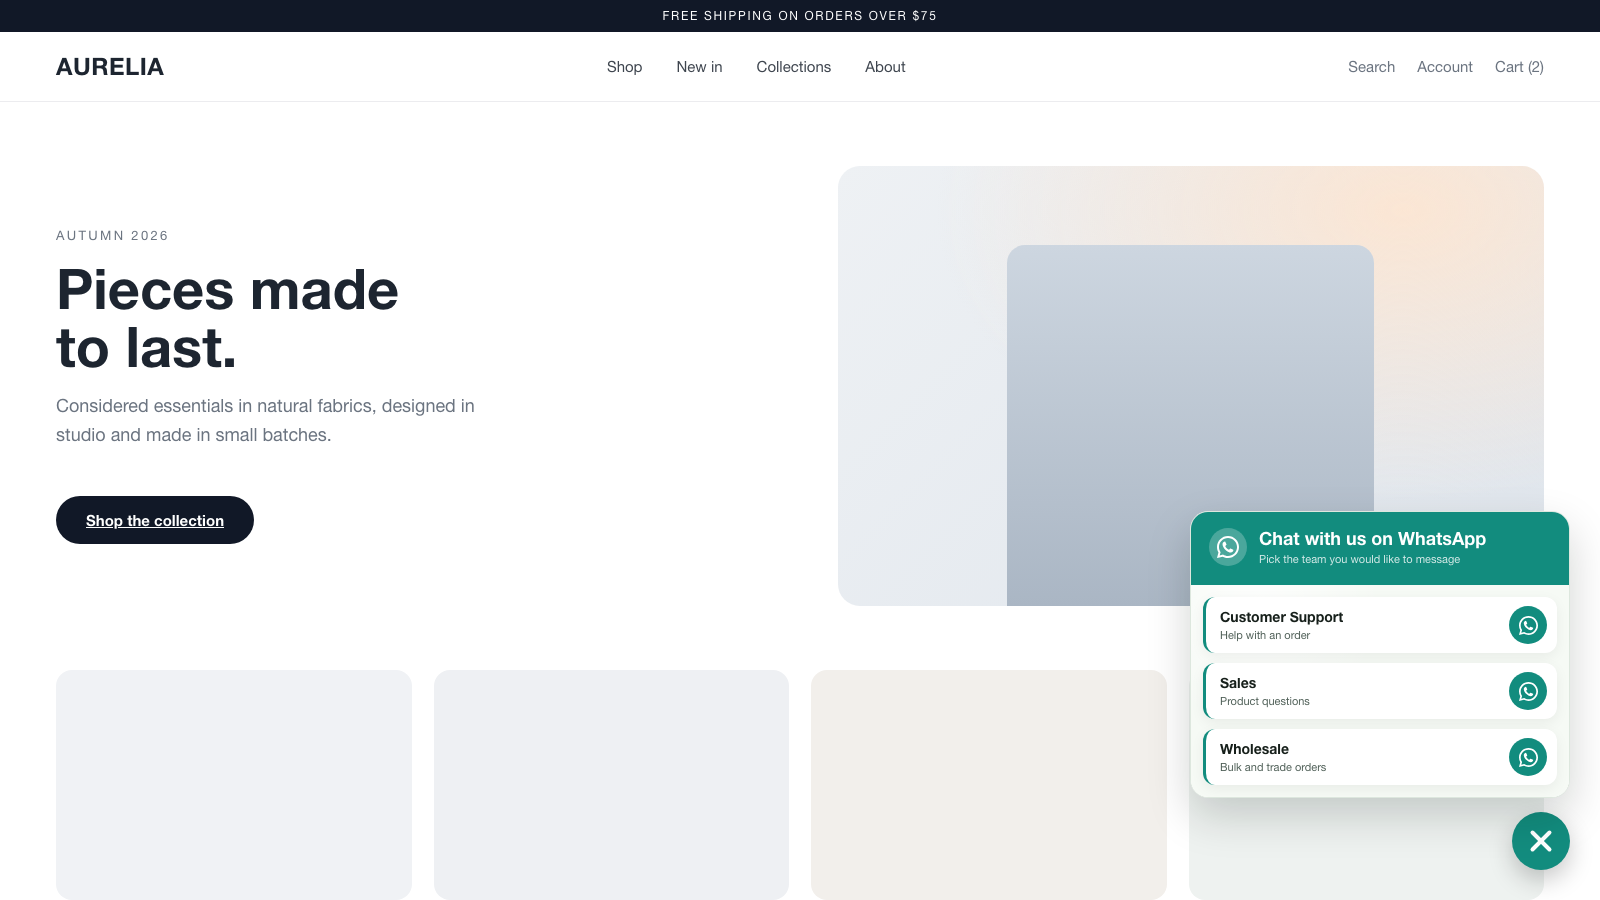The width and height of the screenshot is (1600, 900).
Task: Click the AURELIA logo
Action: tap(110, 67)
